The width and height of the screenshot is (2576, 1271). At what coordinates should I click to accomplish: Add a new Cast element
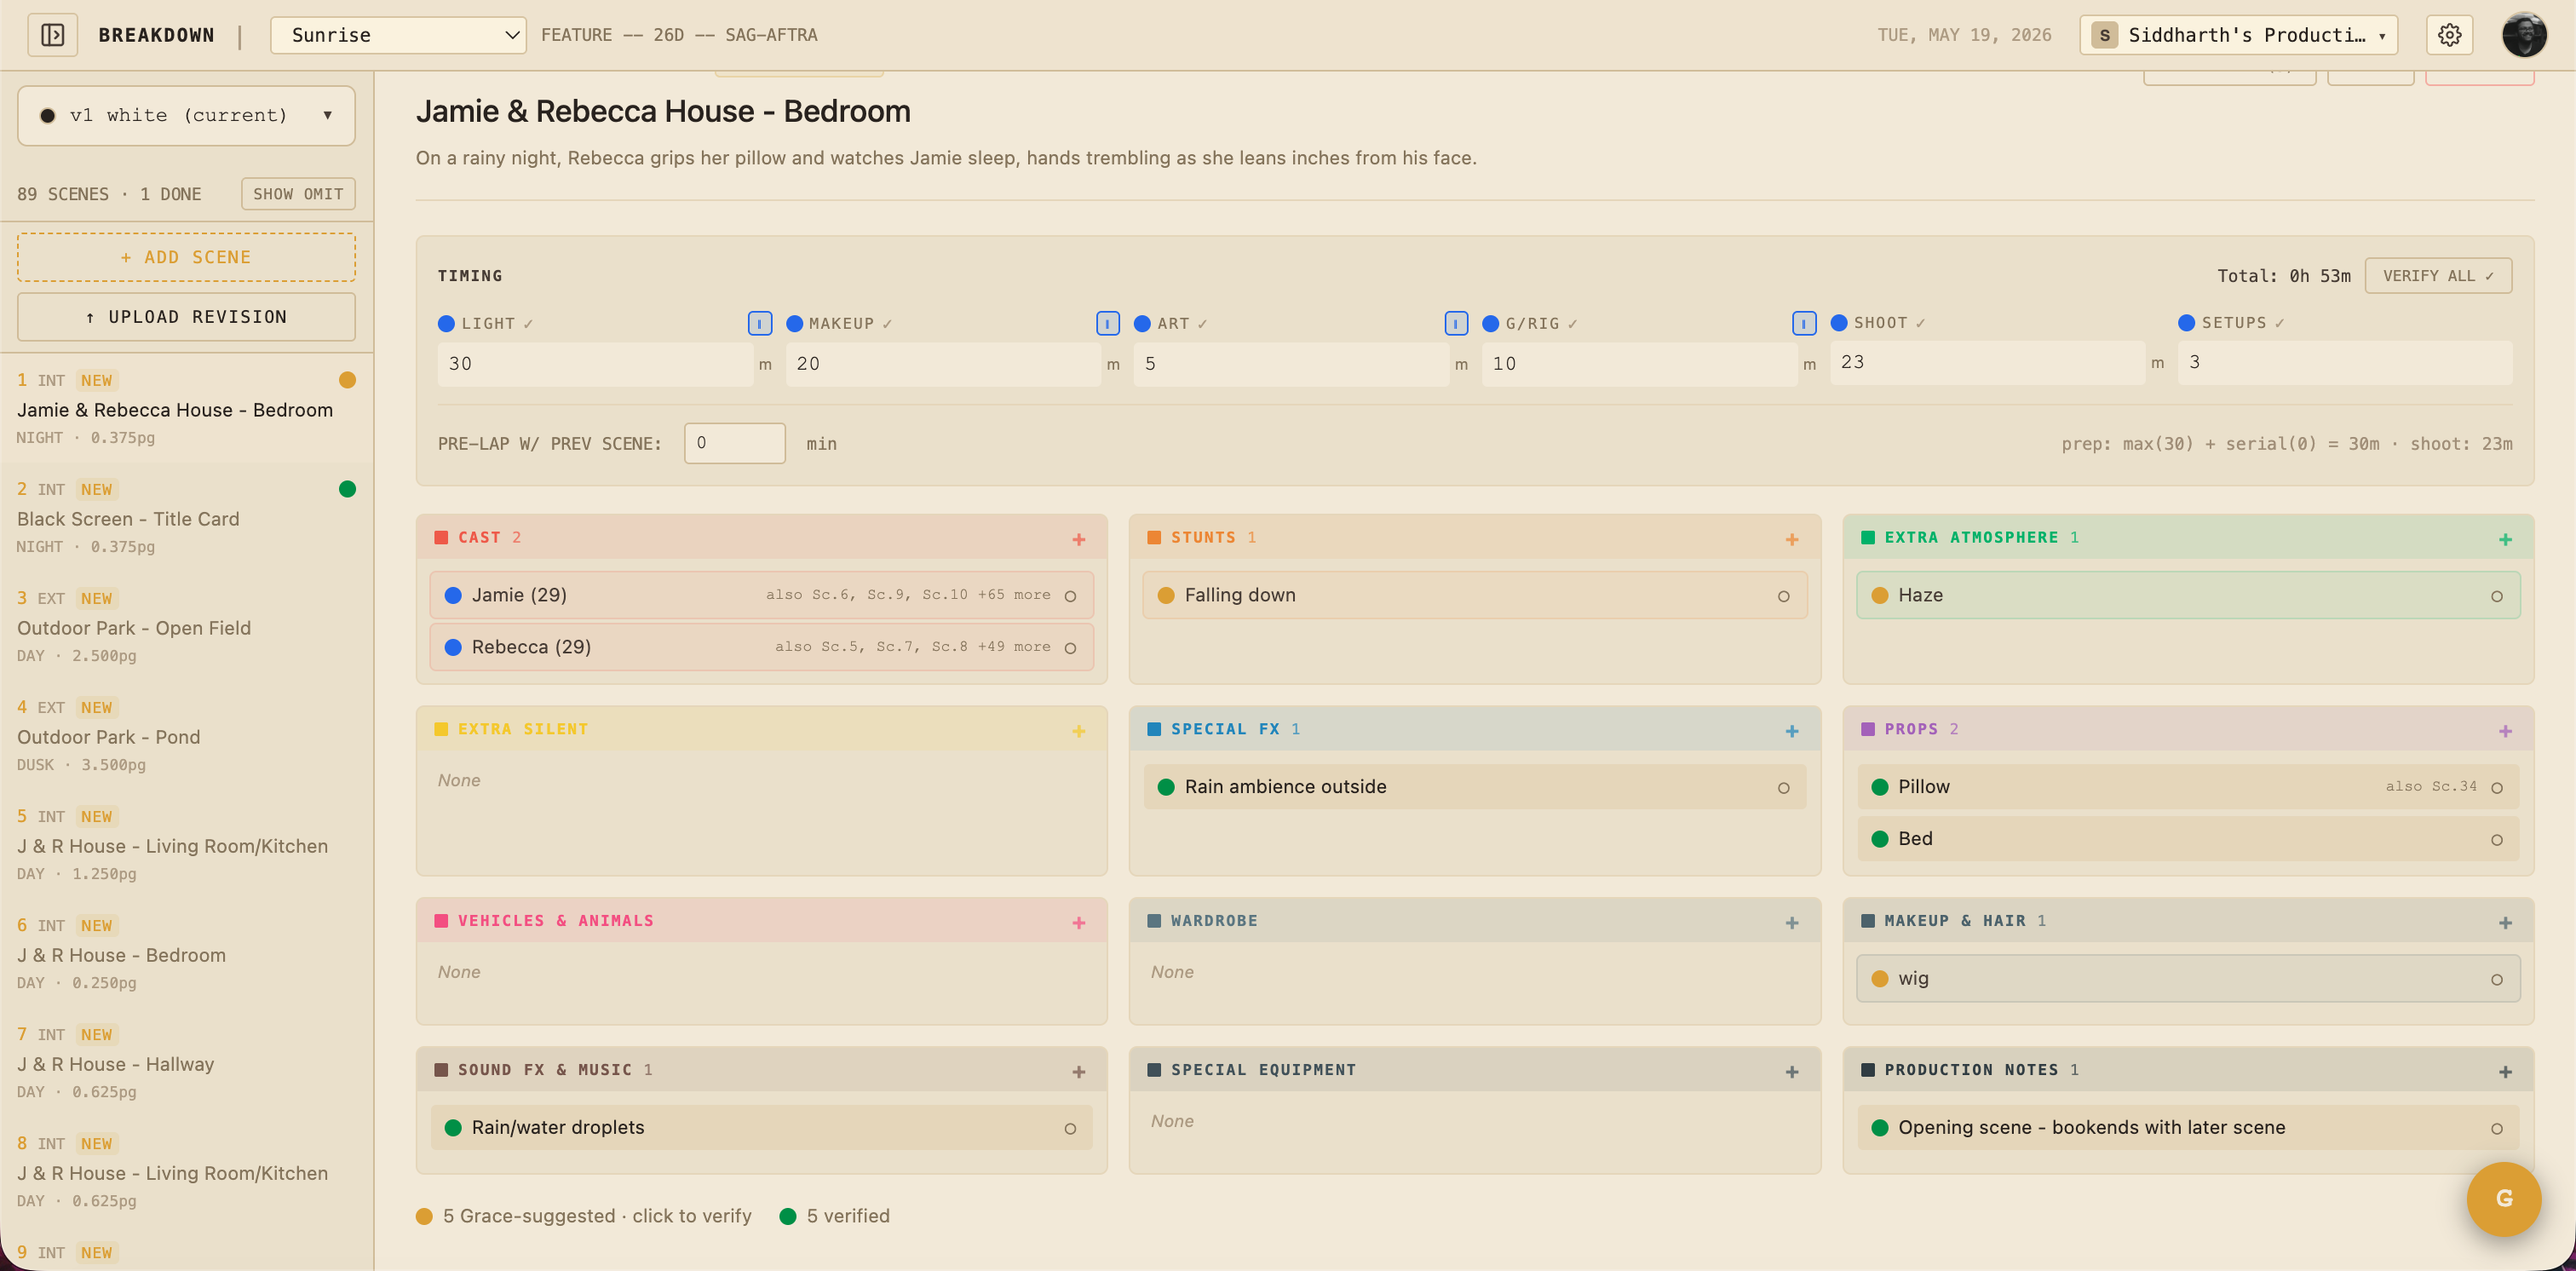tap(1078, 539)
